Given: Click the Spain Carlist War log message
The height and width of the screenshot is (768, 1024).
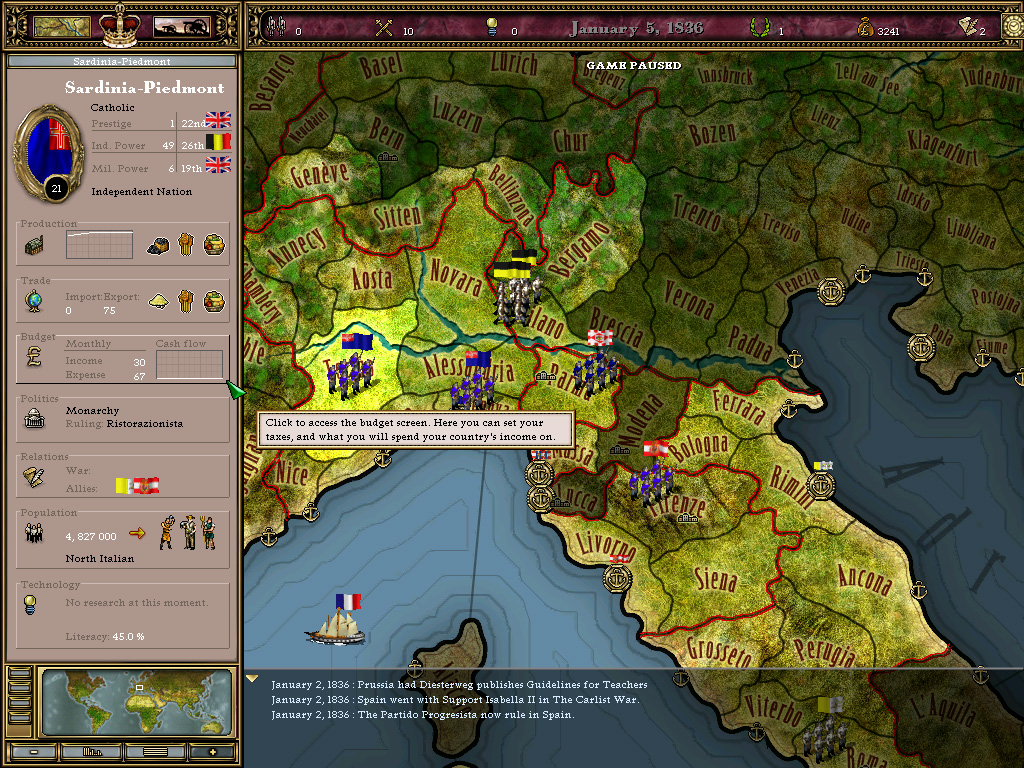Looking at the screenshot, I should pos(455,699).
